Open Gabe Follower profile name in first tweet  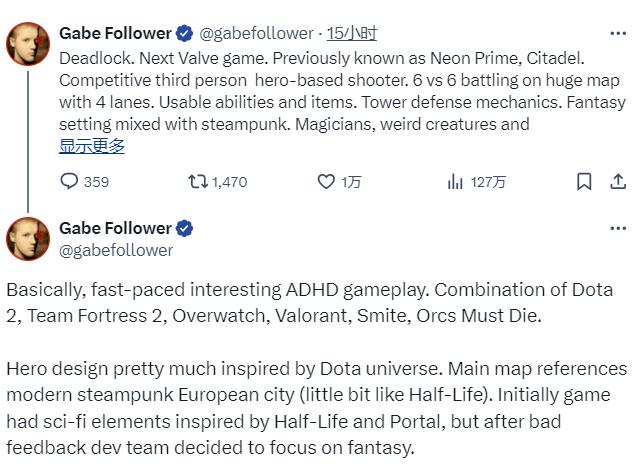pyautogui.click(x=115, y=33)
